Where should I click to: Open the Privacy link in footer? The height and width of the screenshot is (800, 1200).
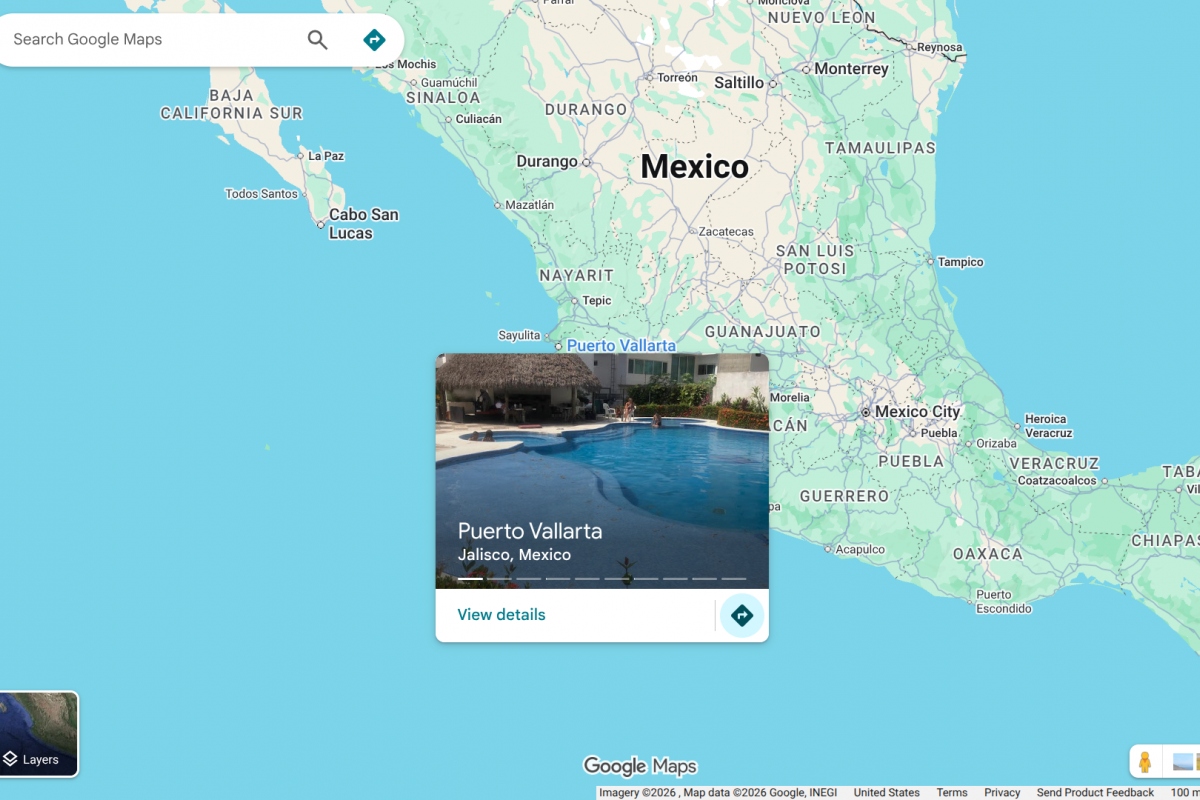point(1002,792)
